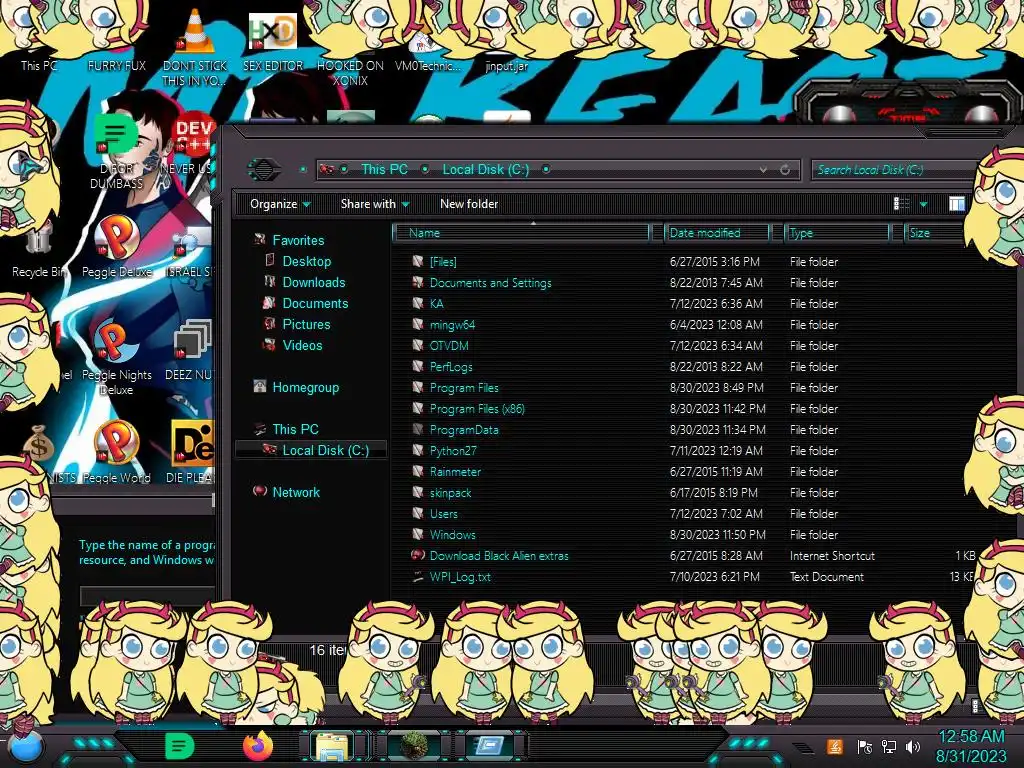Select the [Files] folder
This screenshot has width=1024, height=768.
(x=443, y=262)
